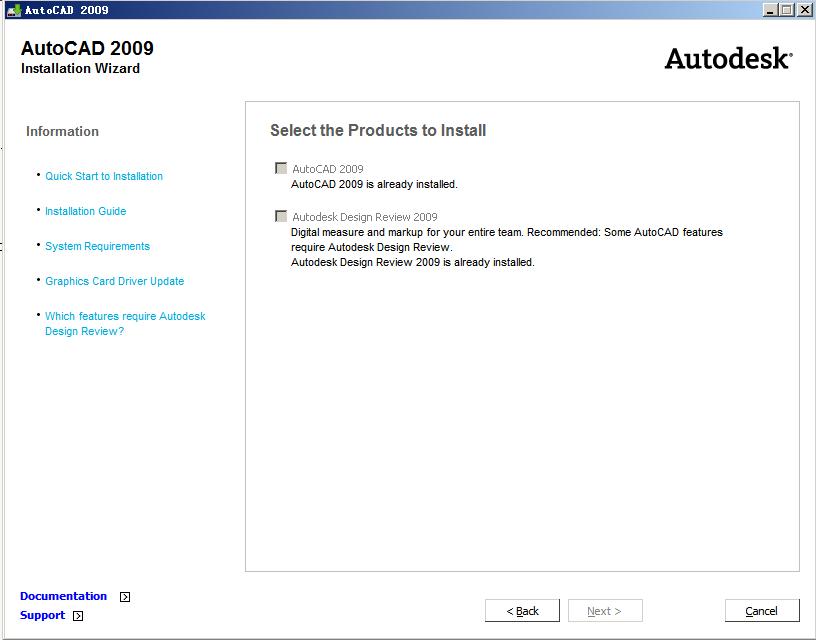This screenshot has height=640, width=816.
Task: Click 'Autodesk Design Review 2009 is already installed.' text
Action: click(413, 262)
